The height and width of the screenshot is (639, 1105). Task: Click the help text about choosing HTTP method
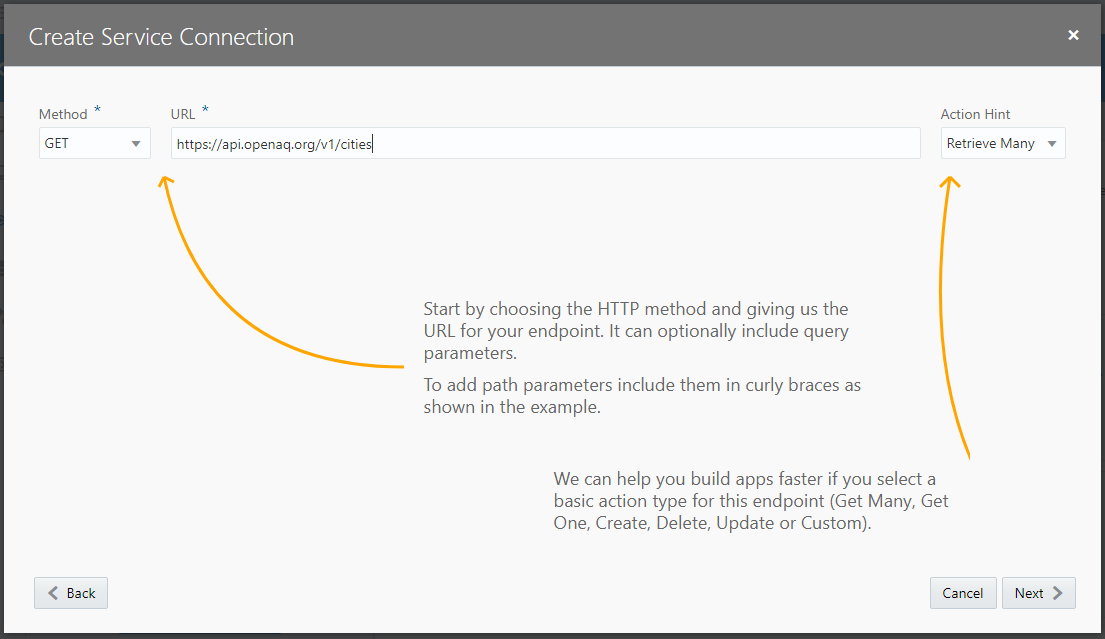tap(636, 329)
